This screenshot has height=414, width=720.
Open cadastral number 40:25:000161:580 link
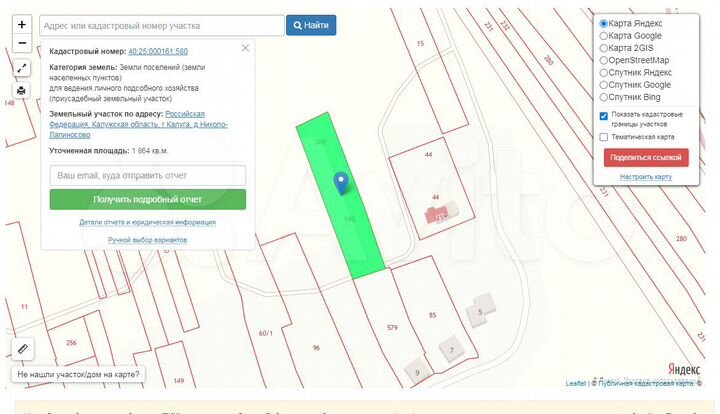click(158, 50)
